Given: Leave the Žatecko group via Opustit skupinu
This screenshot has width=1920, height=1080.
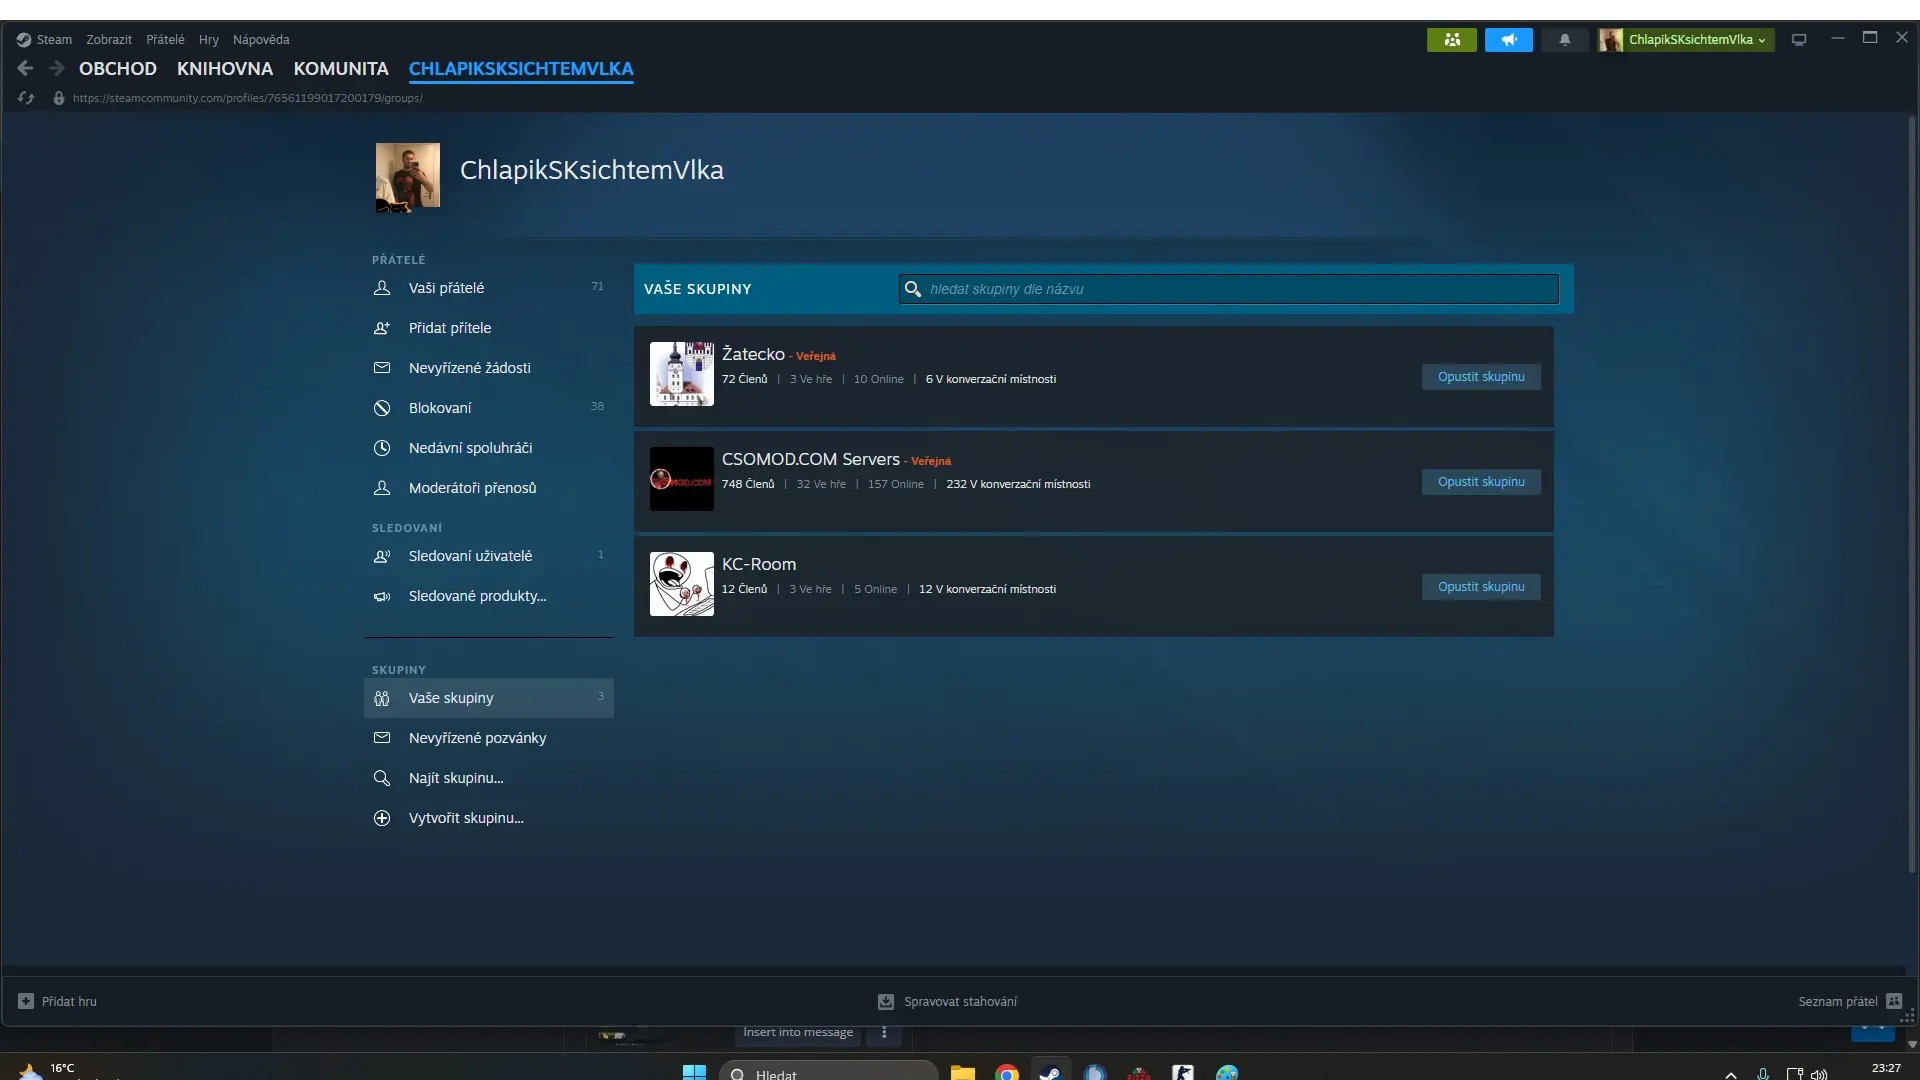Looking at the screenshot, I should (1480, 377).
